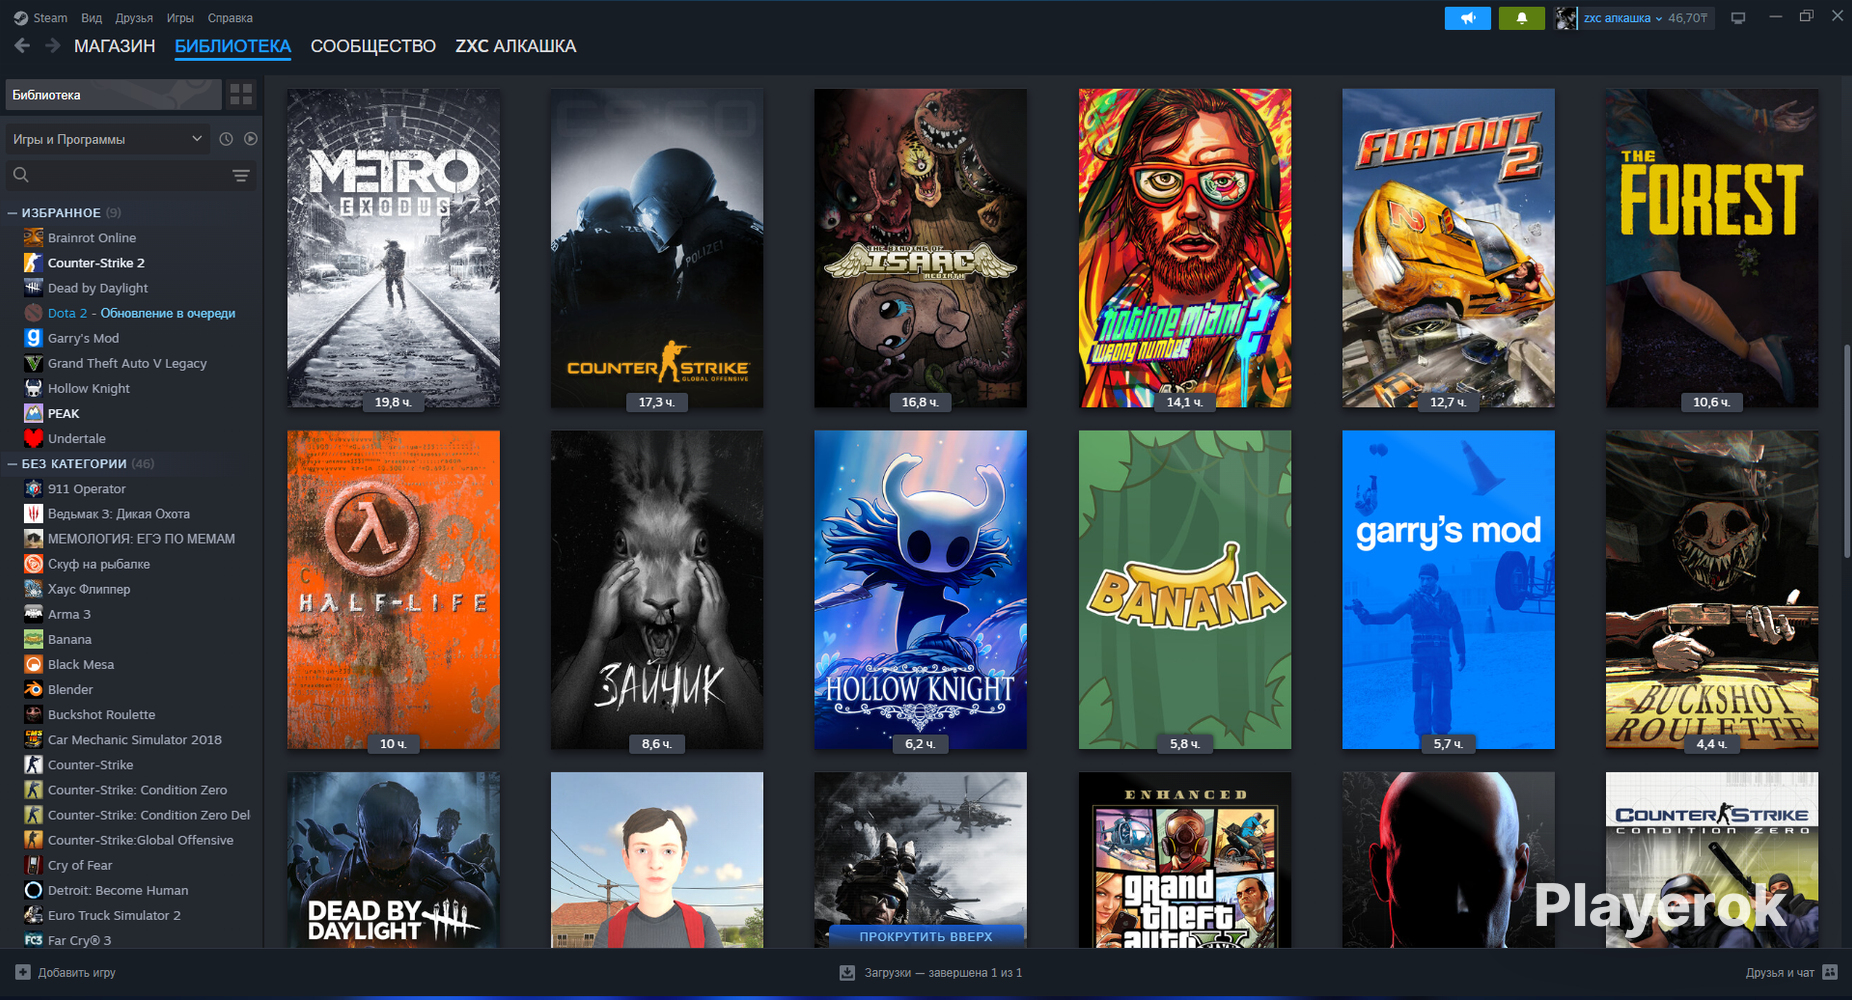Click the ready-to-play filter icon
Screen dimensions: 1852x1000
[x=250, y=139]
